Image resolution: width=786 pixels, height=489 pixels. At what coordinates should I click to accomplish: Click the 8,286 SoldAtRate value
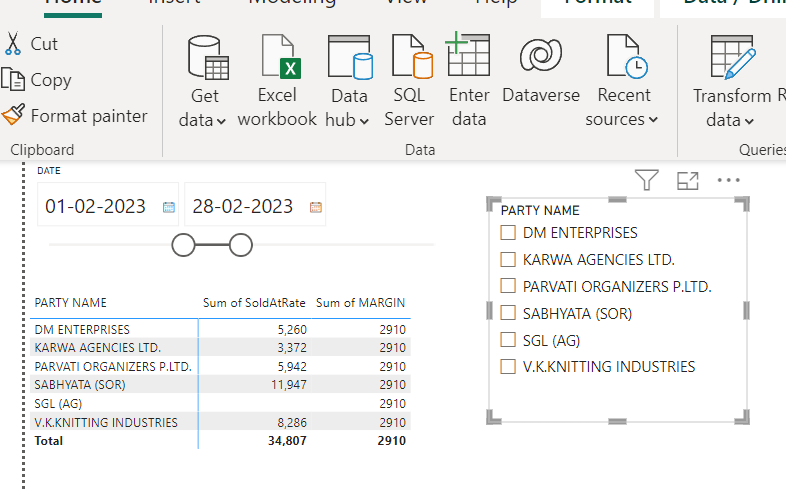click(292, 422)
